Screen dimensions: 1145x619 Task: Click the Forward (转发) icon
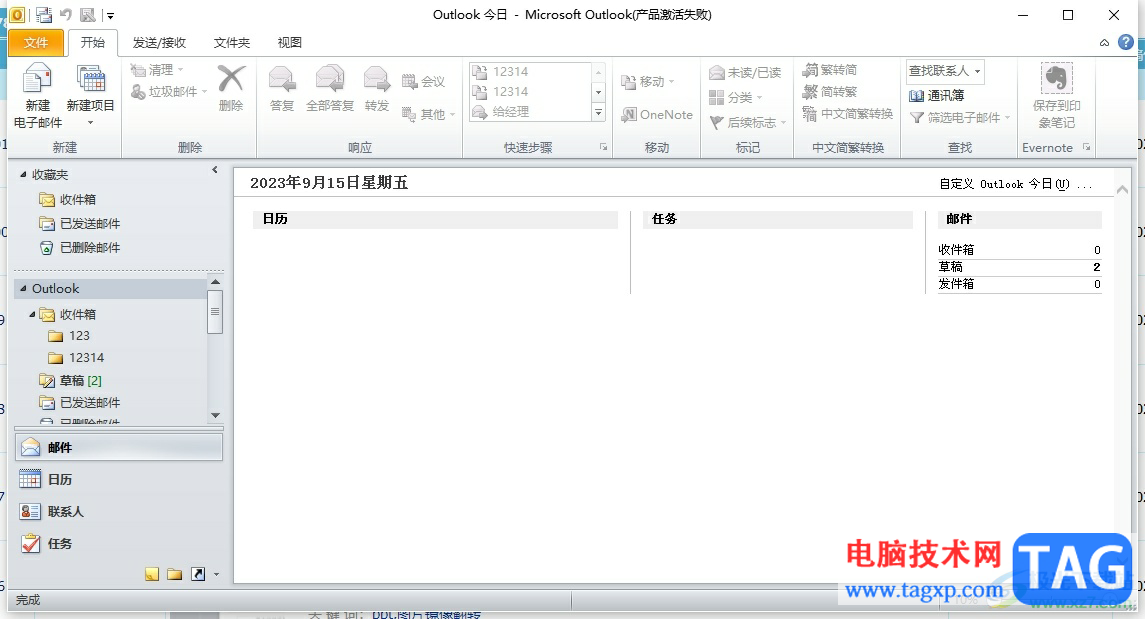377,79
